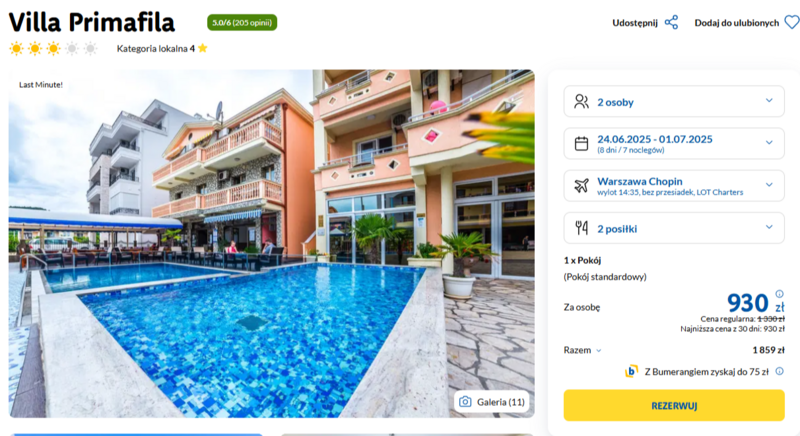
Task: Click the share icon next to Udostępnij
Action: [671, 22]
